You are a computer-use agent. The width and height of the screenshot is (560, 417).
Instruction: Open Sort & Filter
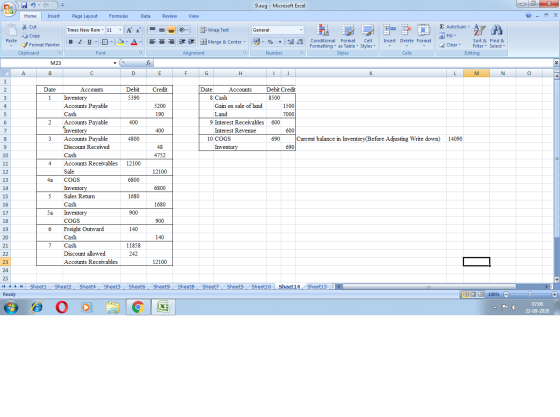[x=479, y=36]
